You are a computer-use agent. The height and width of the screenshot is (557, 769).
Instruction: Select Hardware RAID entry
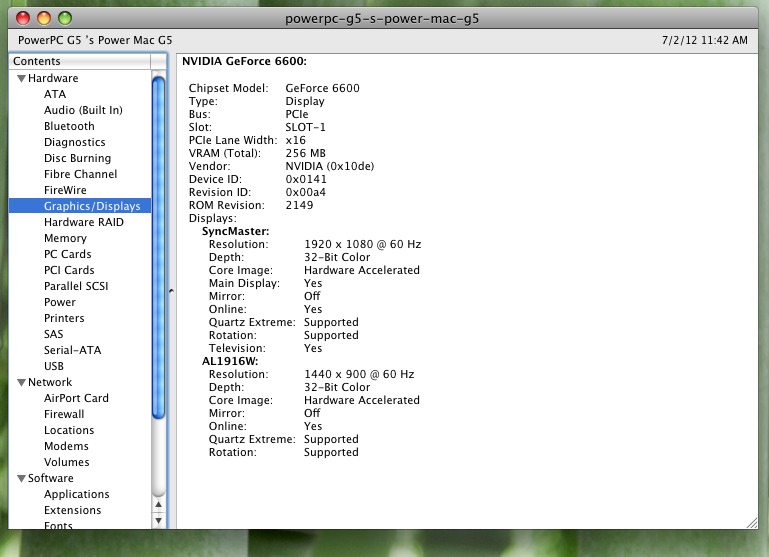[x=84, y=222]
